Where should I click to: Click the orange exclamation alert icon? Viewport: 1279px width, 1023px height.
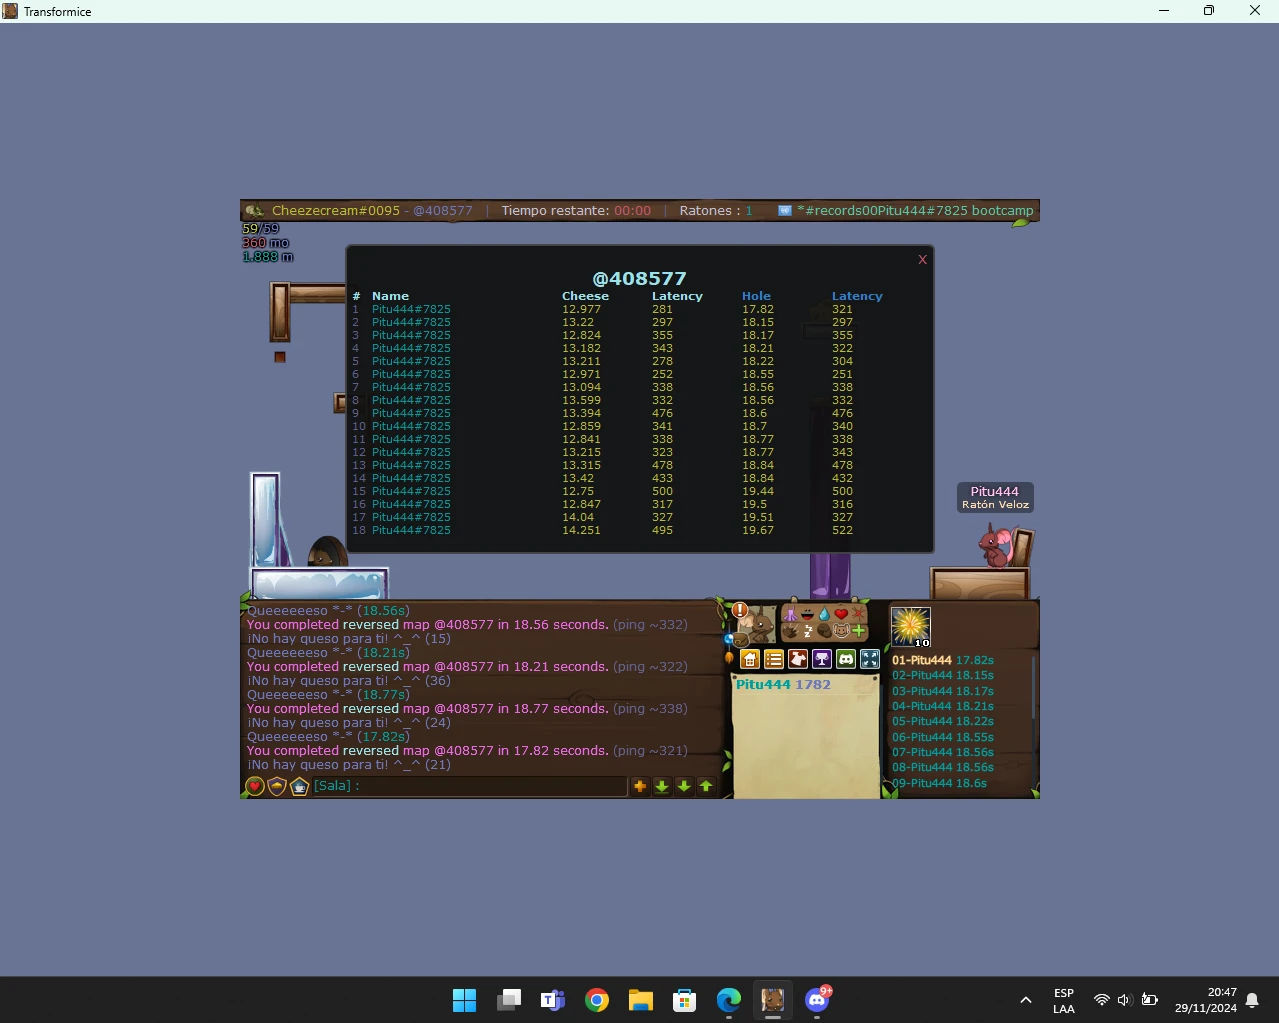tap(740, 610)
